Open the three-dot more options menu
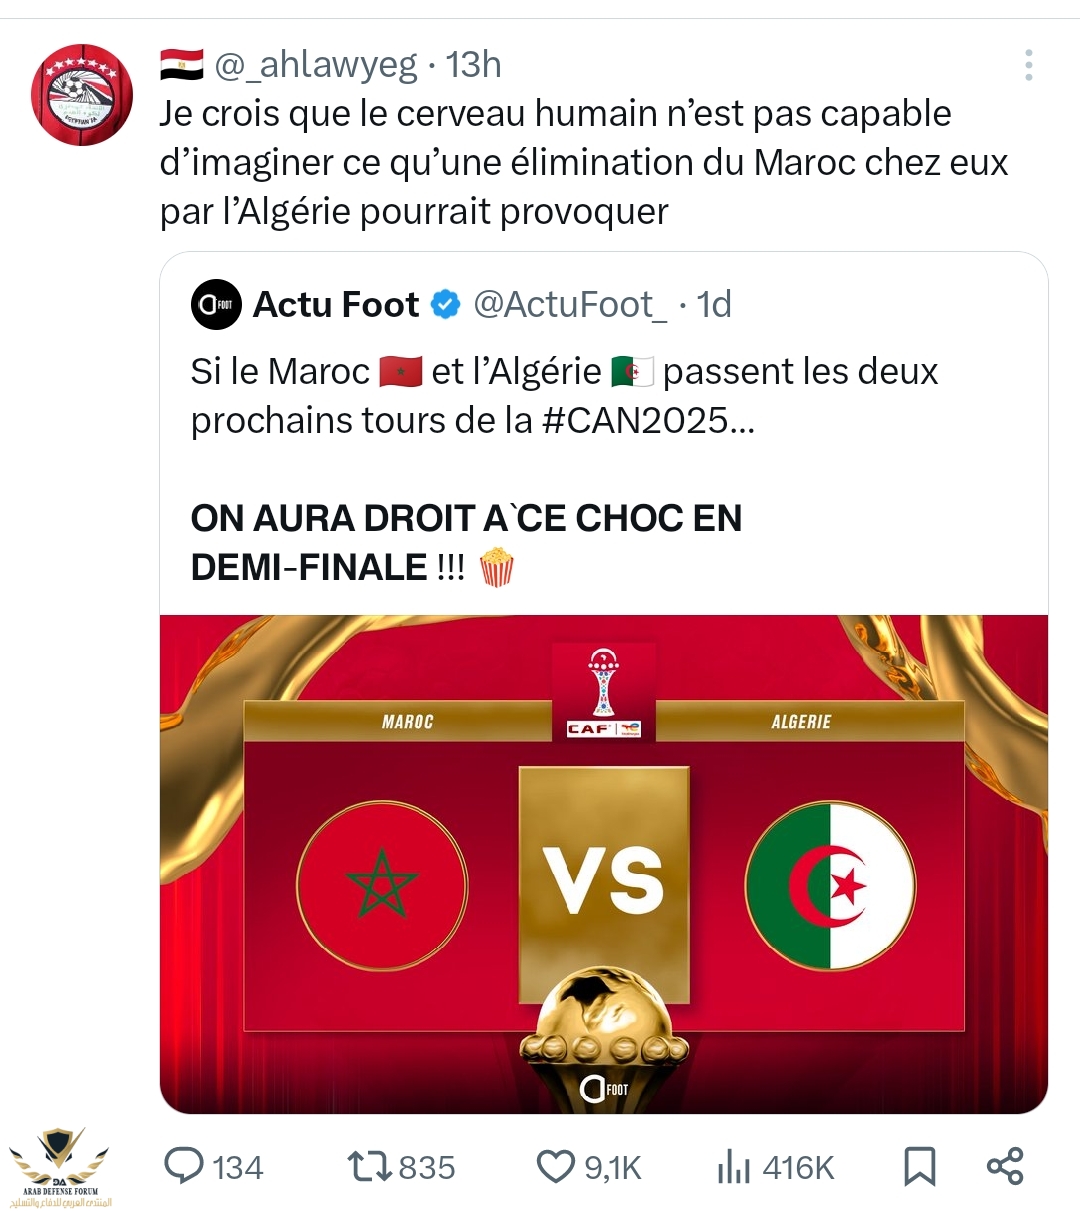The height and width of the screenshot is (1211, 1080). pos(1028,66)
